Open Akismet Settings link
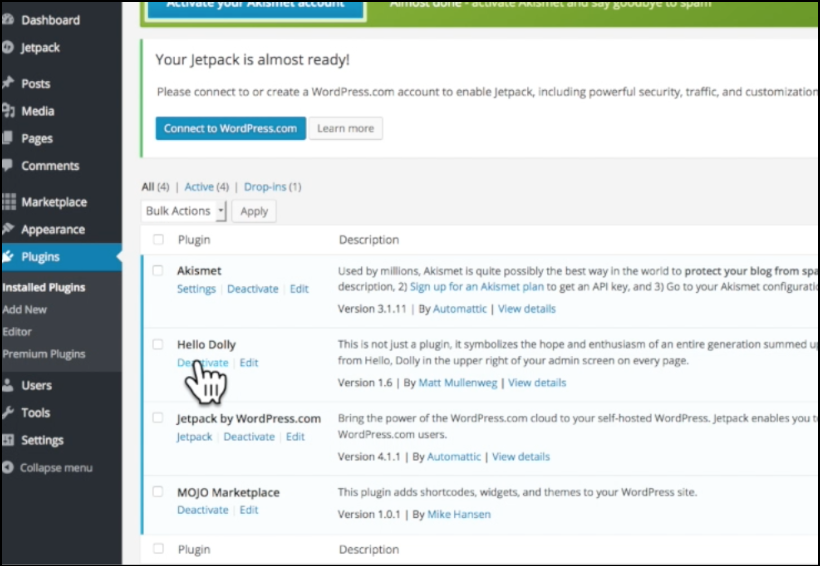Image resolution: width=820 pixels, height=566 pixels. pyautogui.click(x=196, y=289)
